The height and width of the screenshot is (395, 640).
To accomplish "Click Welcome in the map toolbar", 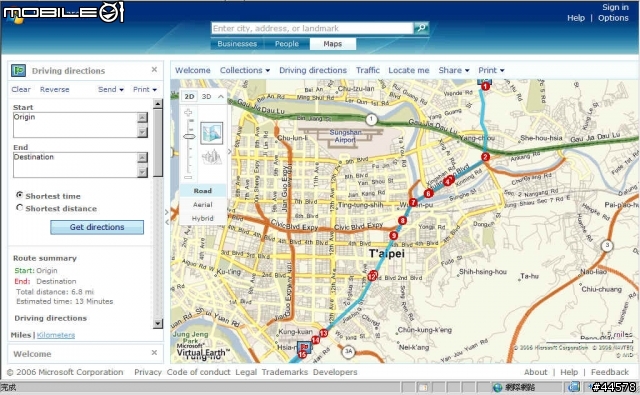I will 193,70.
